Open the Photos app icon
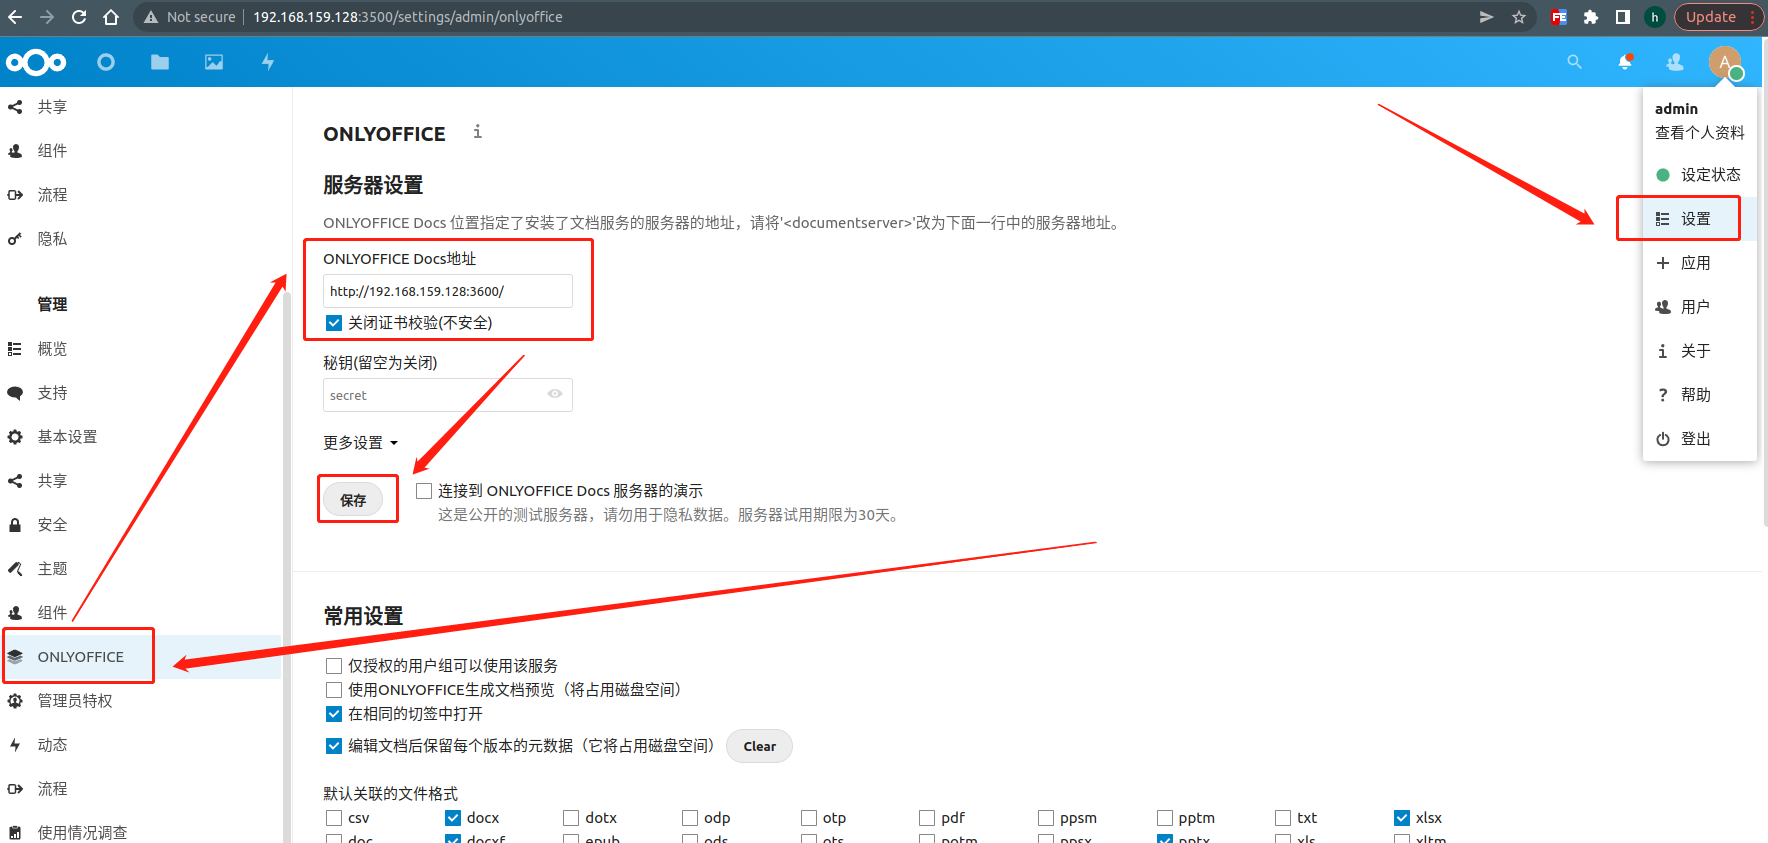 214,62
